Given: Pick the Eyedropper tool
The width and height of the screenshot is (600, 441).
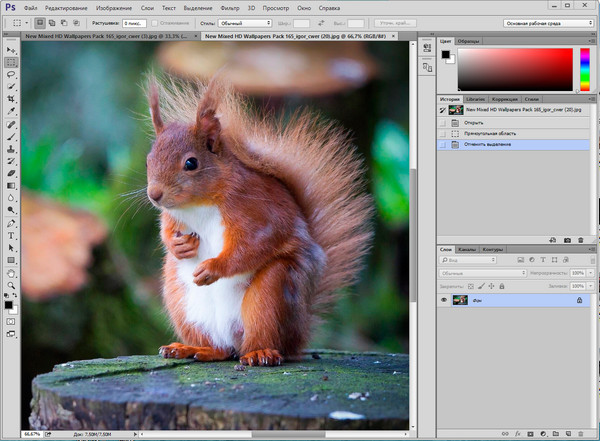Looking at the screenshot, I should coord(11,113).
